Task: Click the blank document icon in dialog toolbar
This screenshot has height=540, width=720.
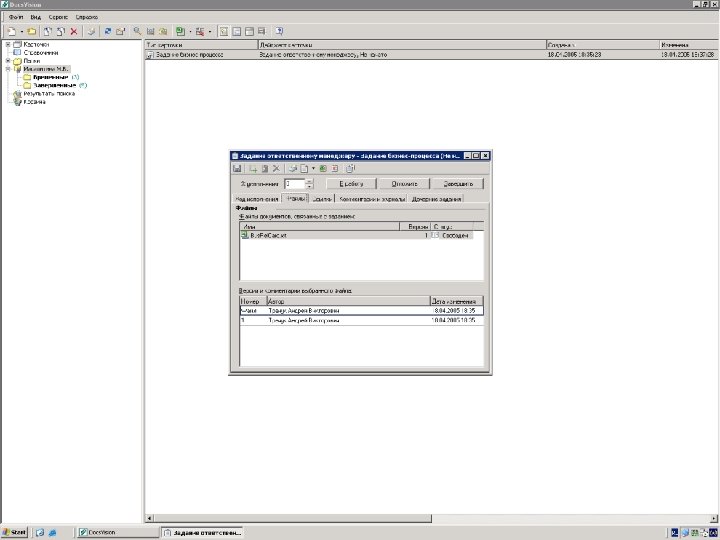Action: (x=304, y=169)
